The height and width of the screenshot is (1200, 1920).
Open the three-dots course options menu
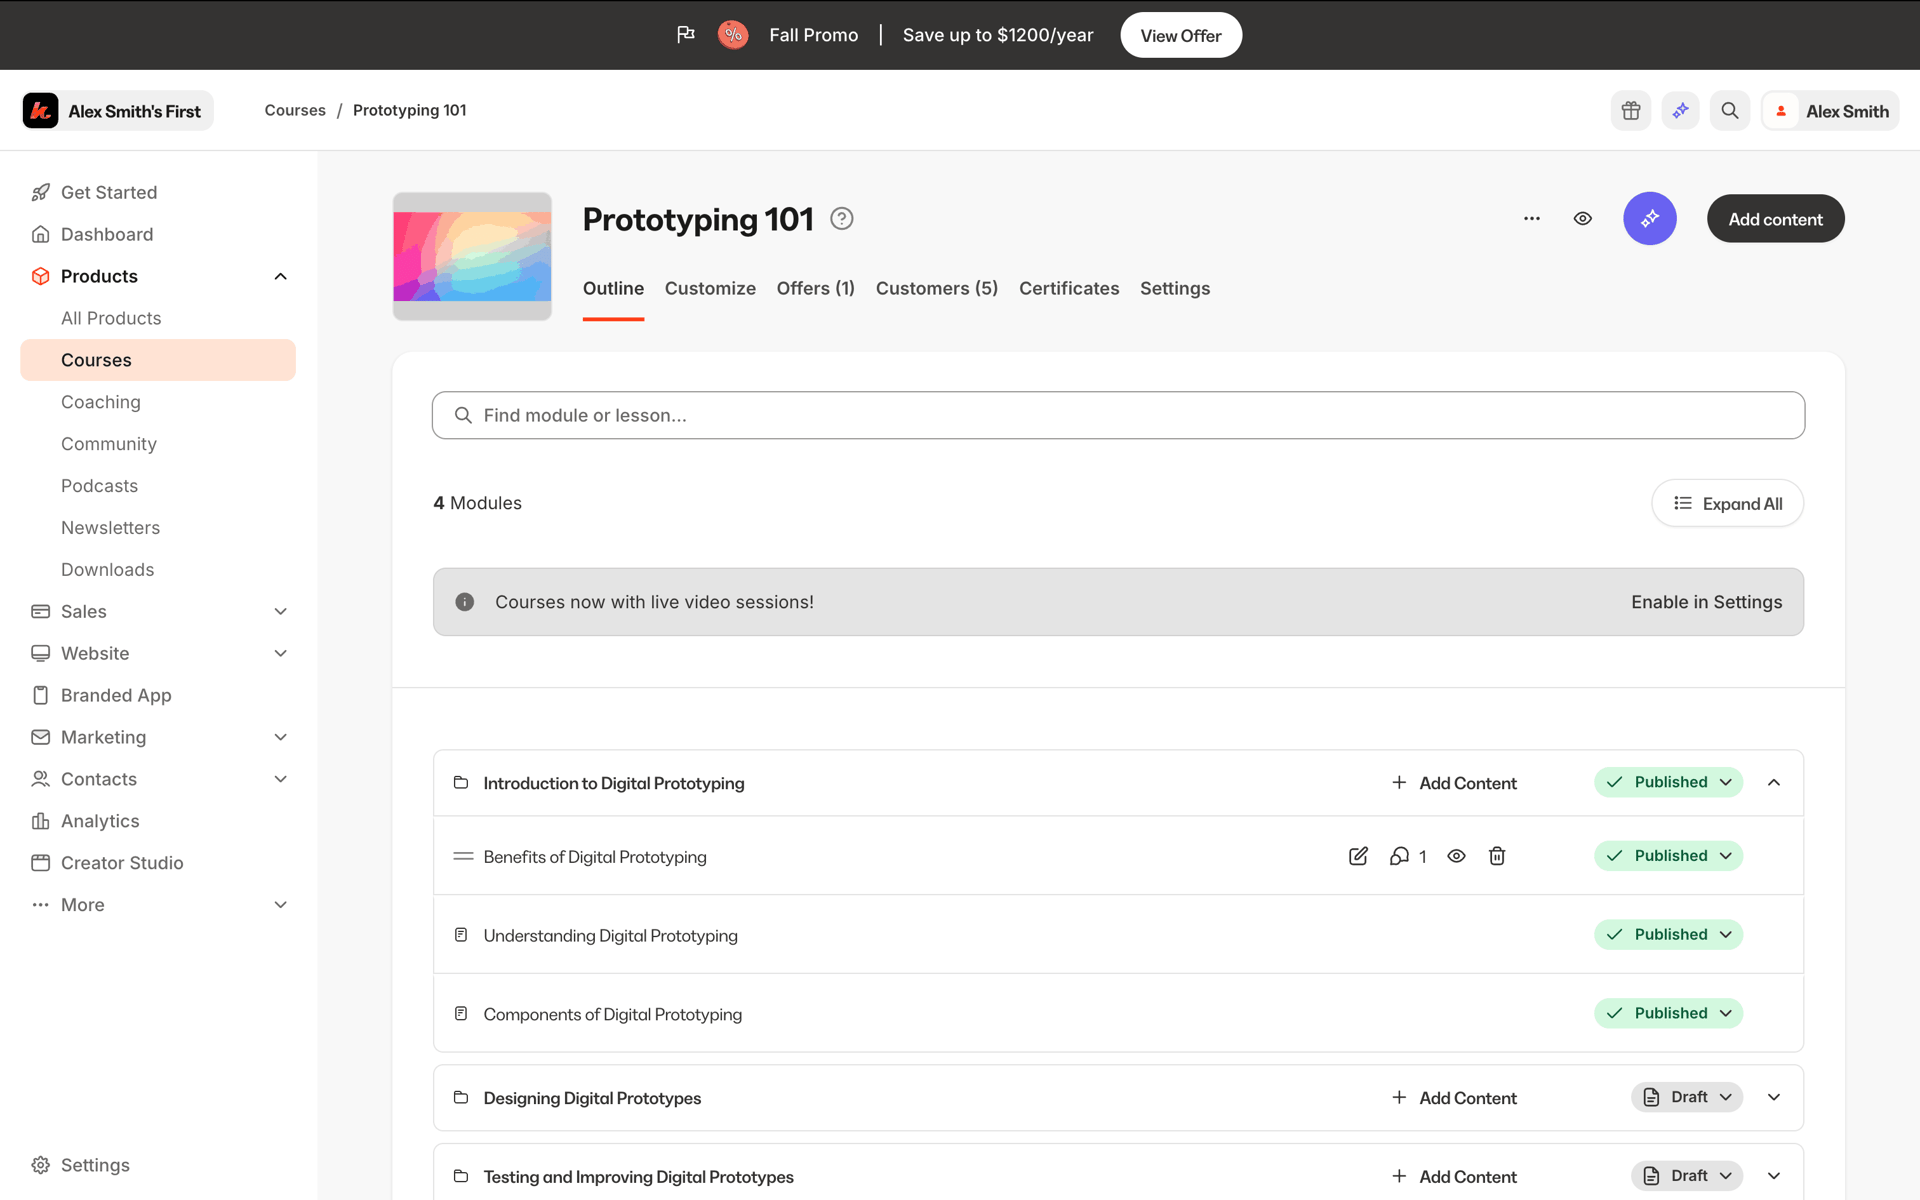pyautogui.click(x=1532, y=219)
